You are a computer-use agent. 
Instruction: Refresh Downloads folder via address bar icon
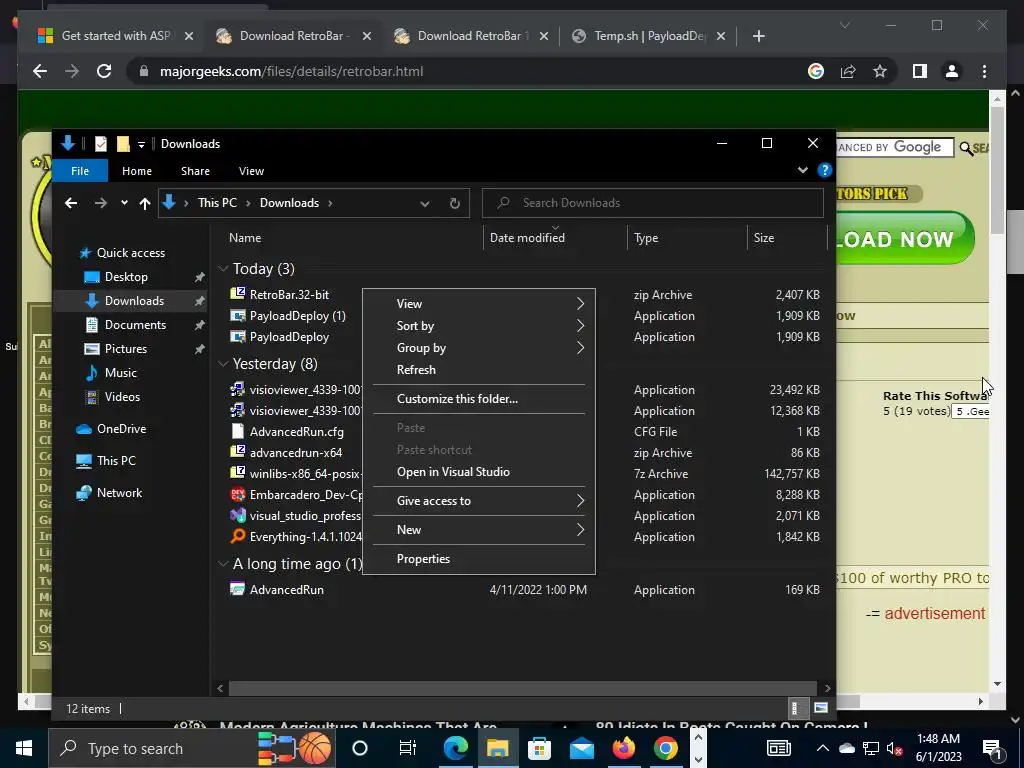tap(455, 203)
